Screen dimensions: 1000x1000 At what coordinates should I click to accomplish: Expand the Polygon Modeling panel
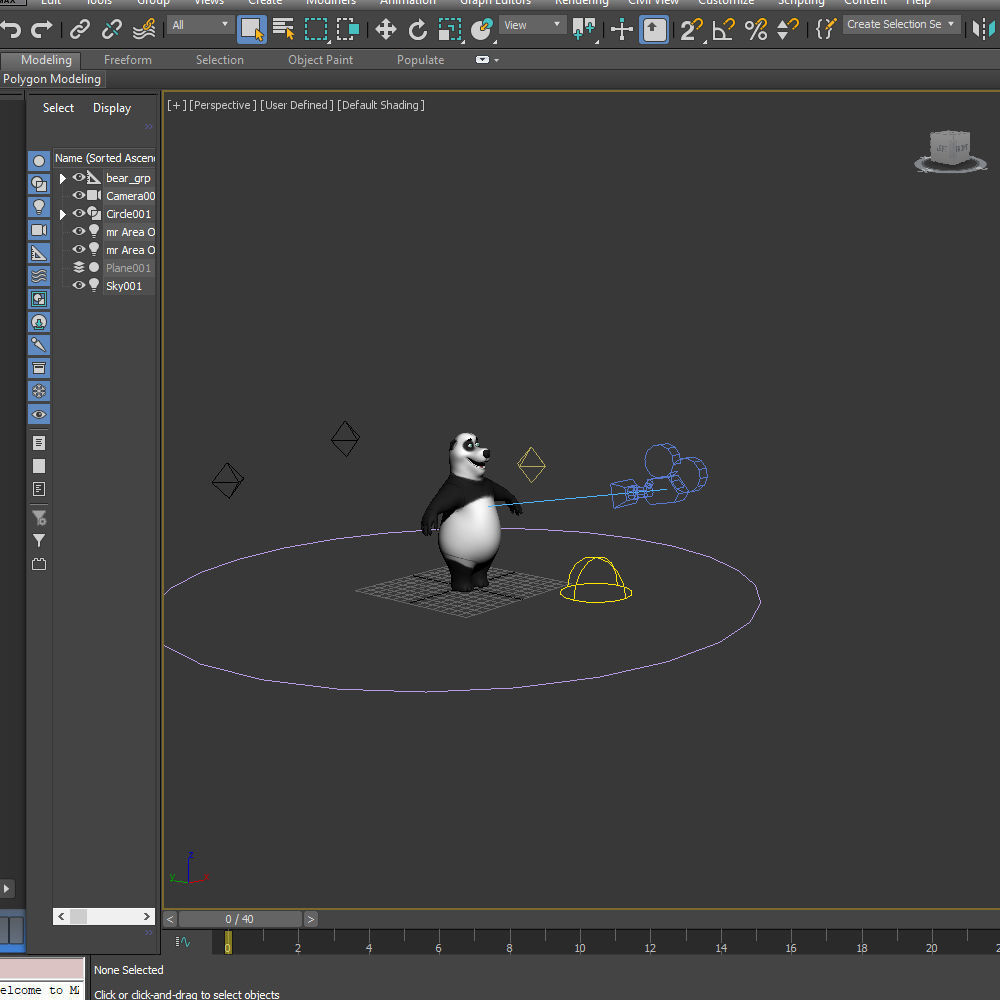[52, 79]
